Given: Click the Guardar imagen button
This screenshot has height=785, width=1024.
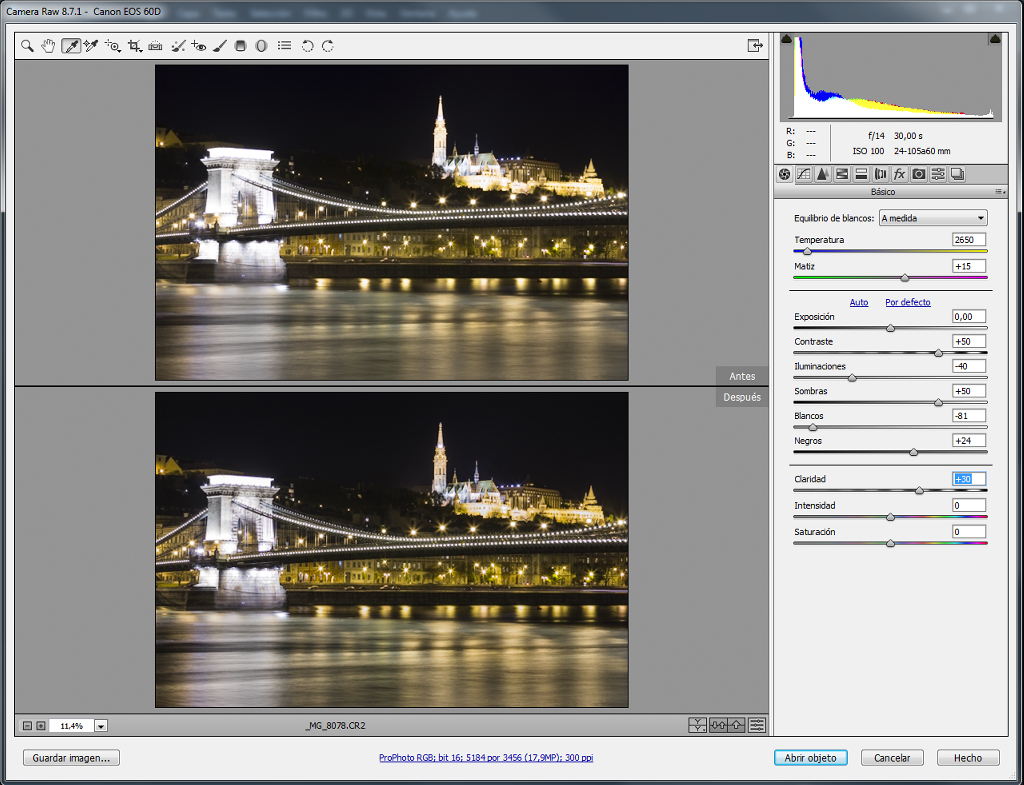Looking at the screenshot, I should coord(71,758).
